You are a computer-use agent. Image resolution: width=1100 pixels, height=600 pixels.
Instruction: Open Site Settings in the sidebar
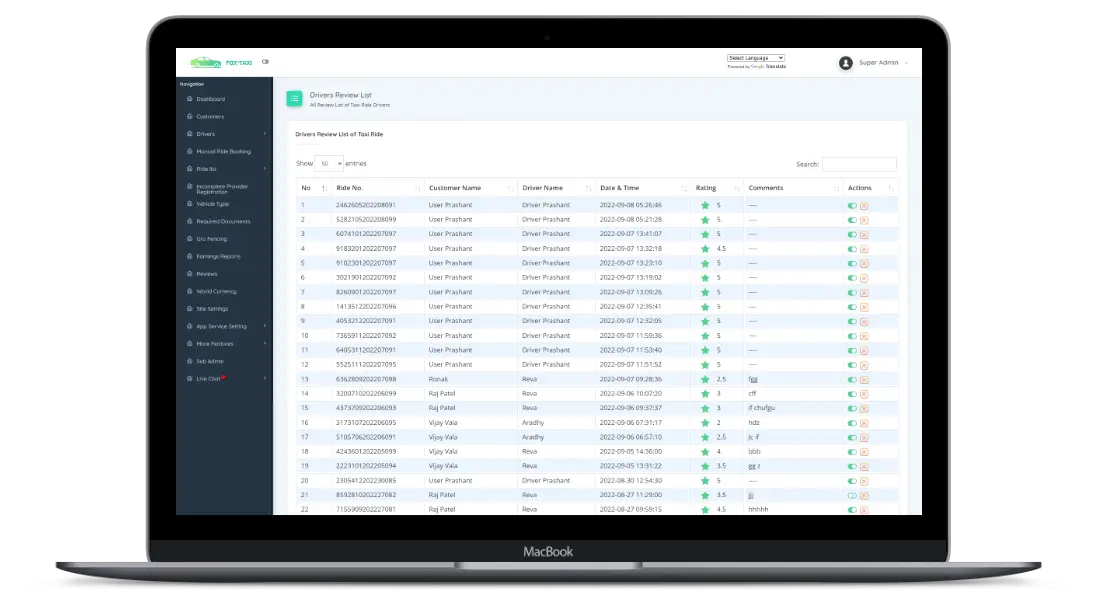[x=212, y=309]
